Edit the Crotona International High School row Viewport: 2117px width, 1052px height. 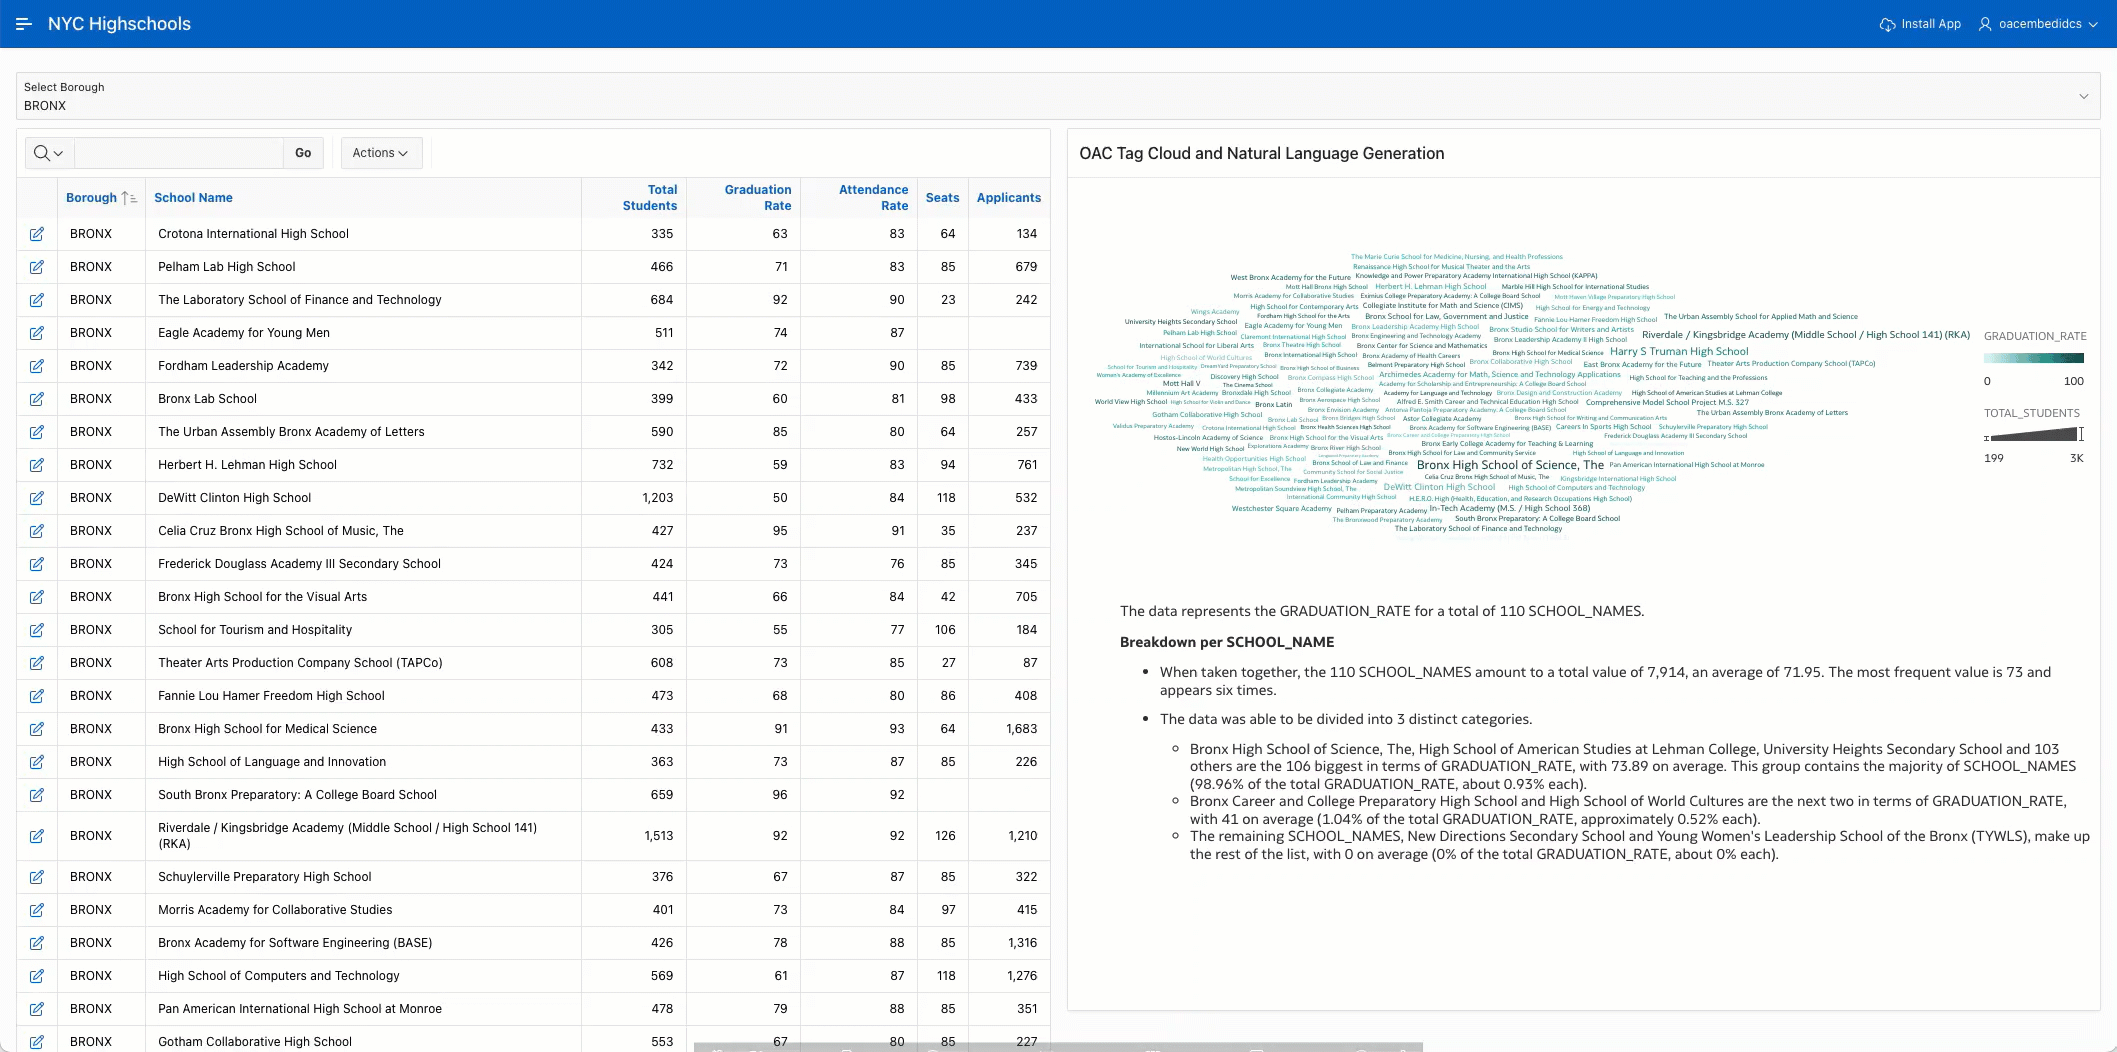pyautogui.click(x=37, y=234)
